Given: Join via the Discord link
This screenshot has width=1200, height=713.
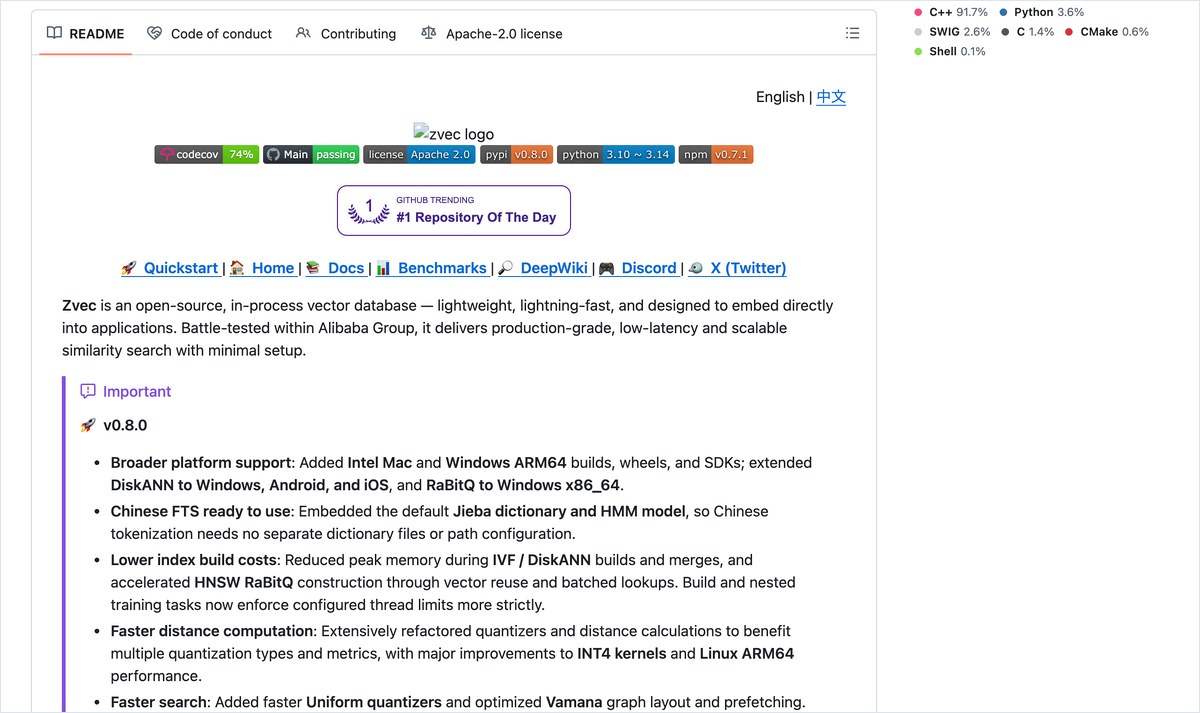Looking at the screenshot, I should (638, 268).
